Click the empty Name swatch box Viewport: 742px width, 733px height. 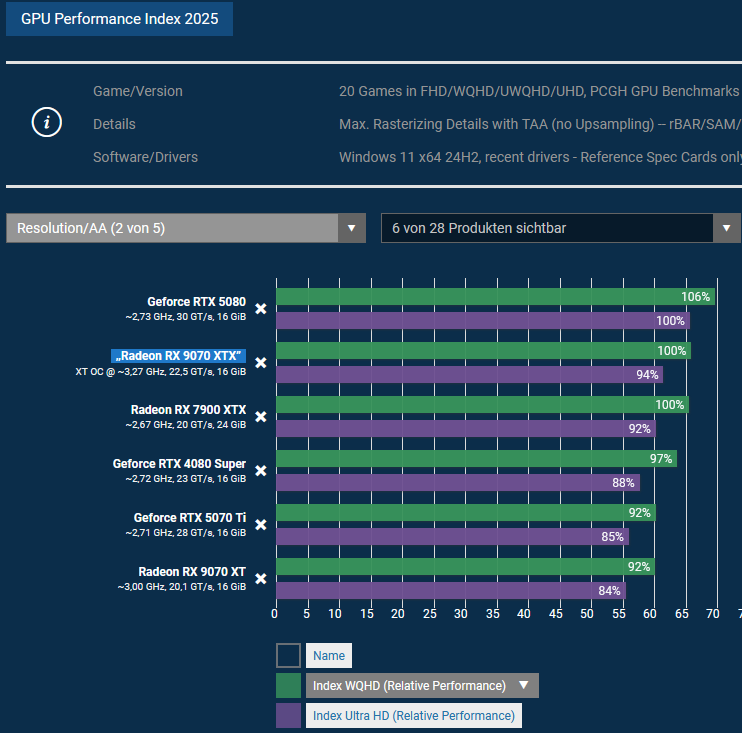click(x=288, y=655)
